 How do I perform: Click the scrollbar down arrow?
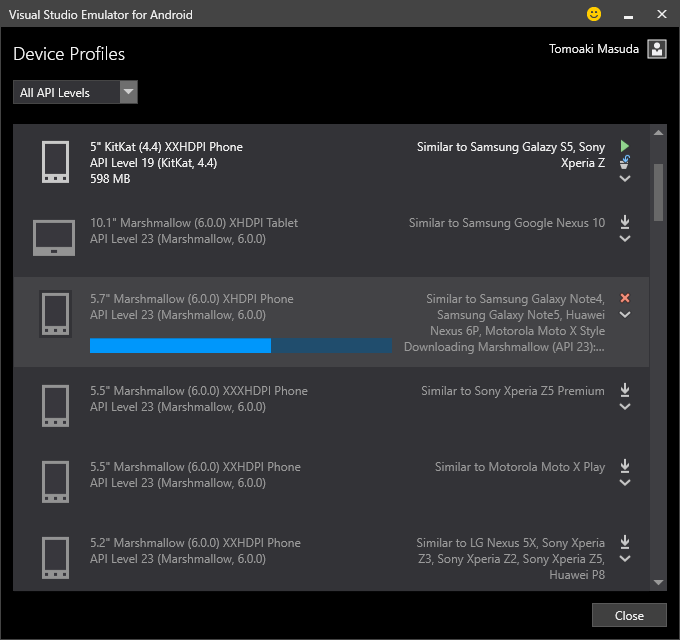(x=658, y=582)
